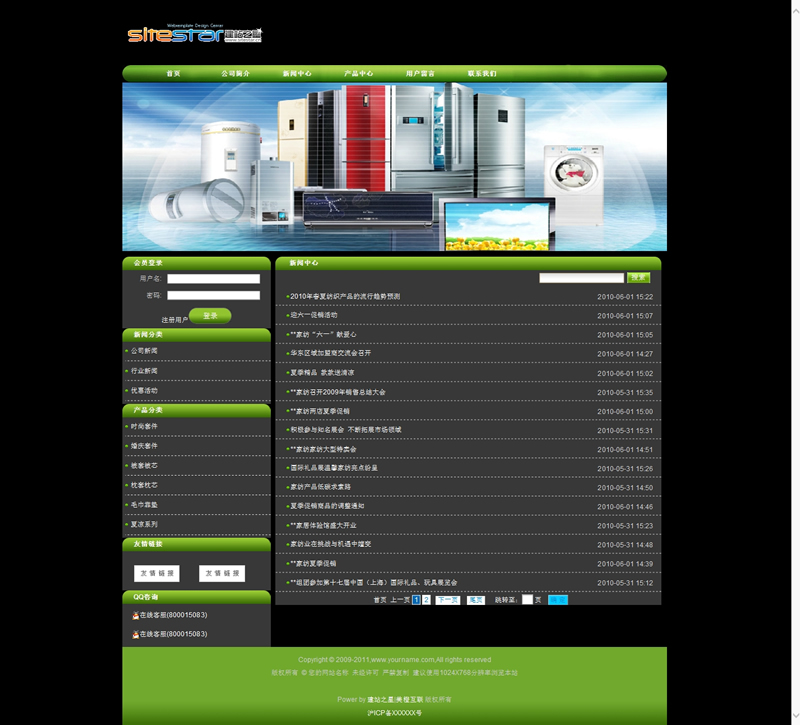Image resolution: width=800 pixels, height=725 pixels.
Task: Open the 迎六一促销活动 news article
Action: point(314,316)
